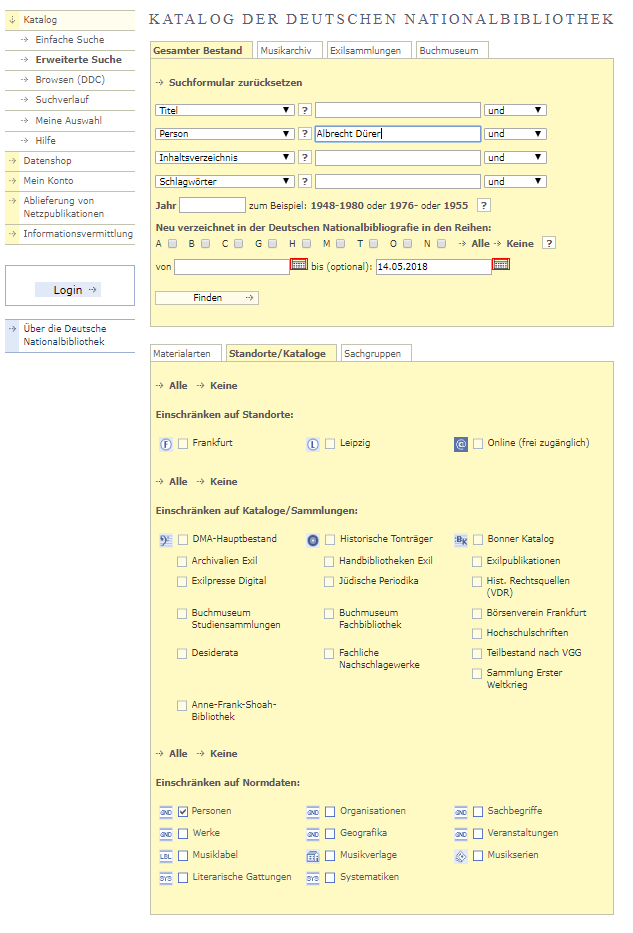This screenshot has width=633, height=933.
Task: Open the Inhaltsverzeichnis field dropdown
Action: click(x=225, y=158)
